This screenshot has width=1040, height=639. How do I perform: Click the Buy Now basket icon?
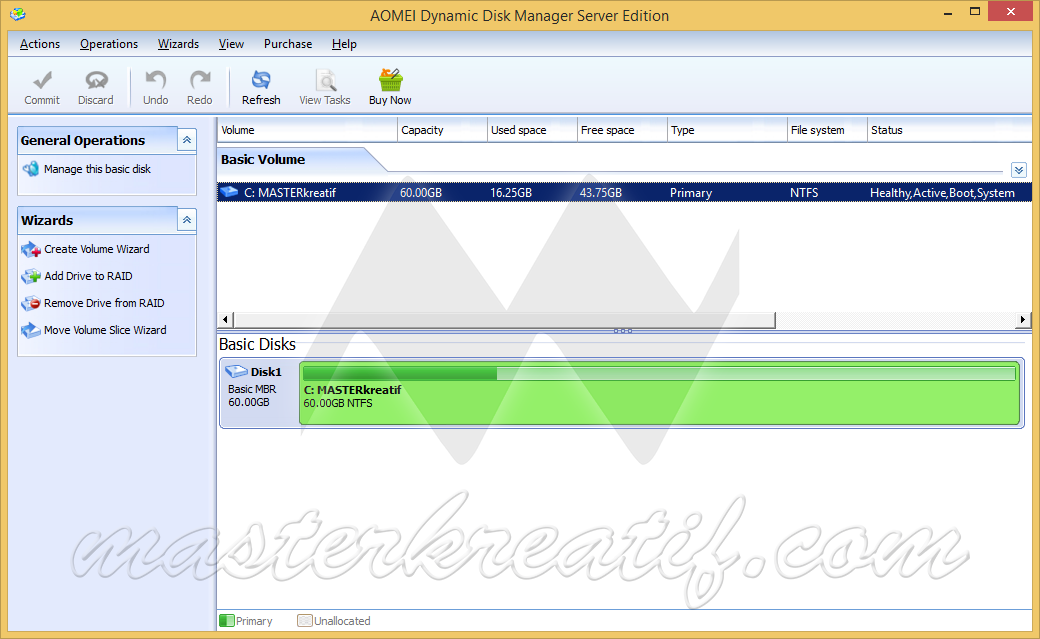pyautogui.click(x=391, y=80)
